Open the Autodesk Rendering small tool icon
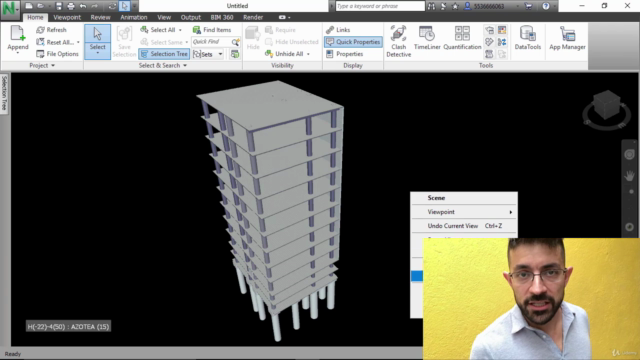 coord(489,30)
